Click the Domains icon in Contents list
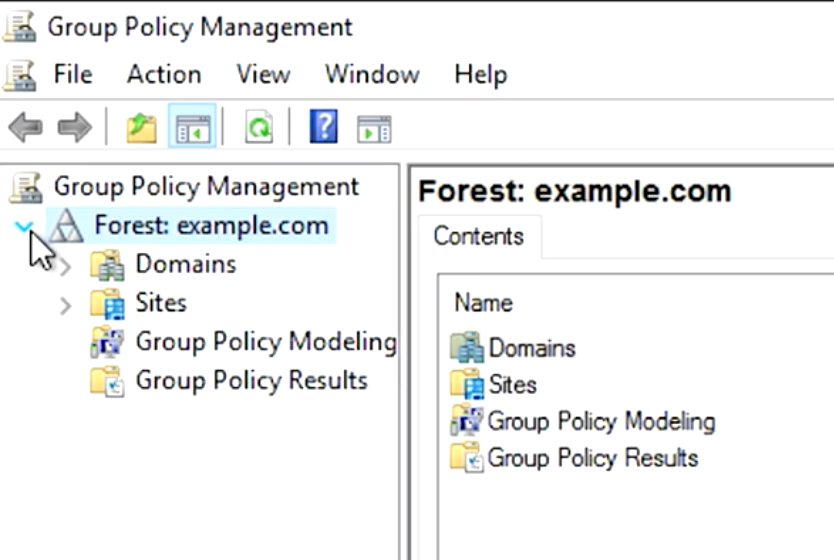834x560 pixels. click(466, 348)
